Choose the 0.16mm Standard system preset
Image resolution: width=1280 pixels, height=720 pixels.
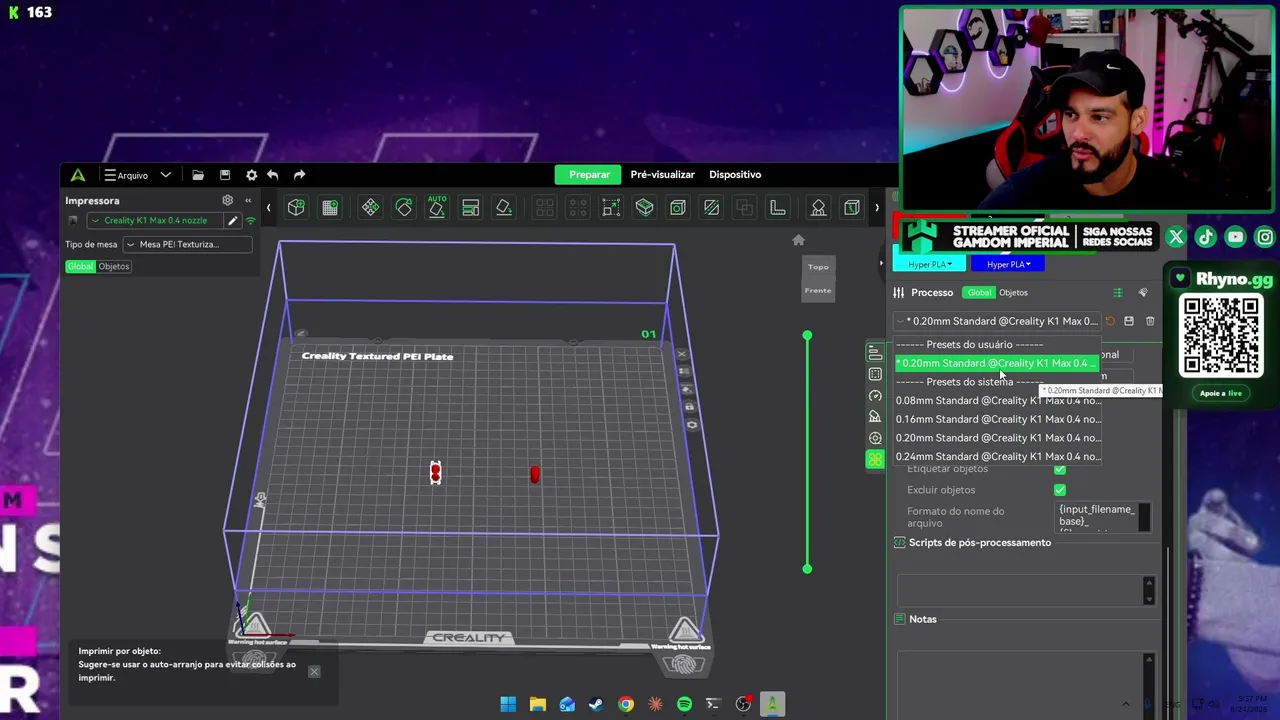click(997, 419)
